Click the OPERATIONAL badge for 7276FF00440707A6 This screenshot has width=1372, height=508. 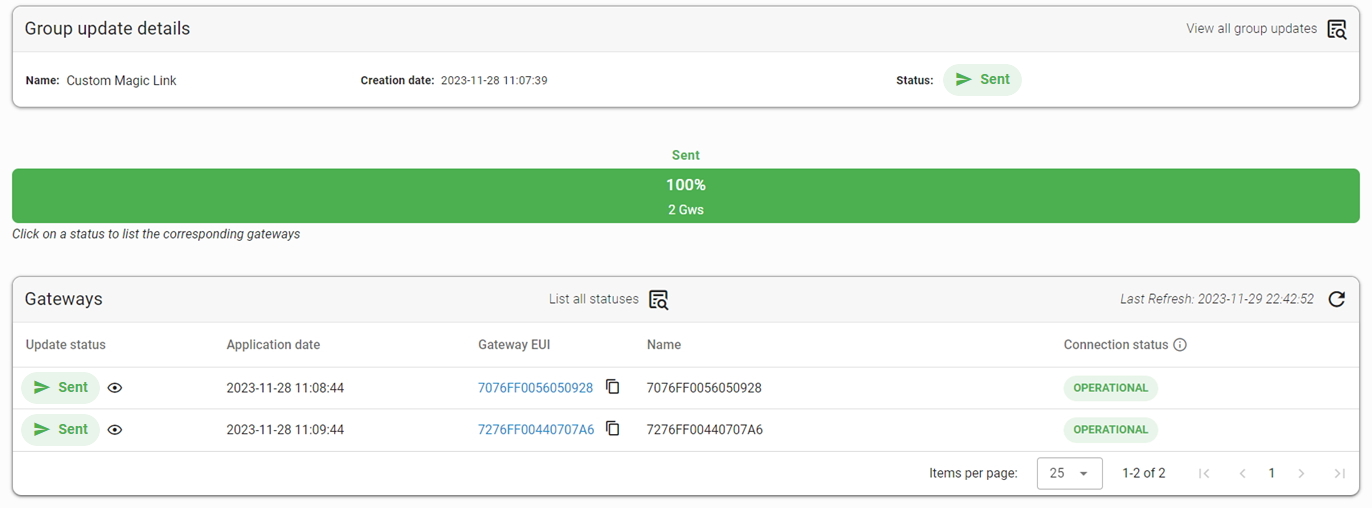1110,430
